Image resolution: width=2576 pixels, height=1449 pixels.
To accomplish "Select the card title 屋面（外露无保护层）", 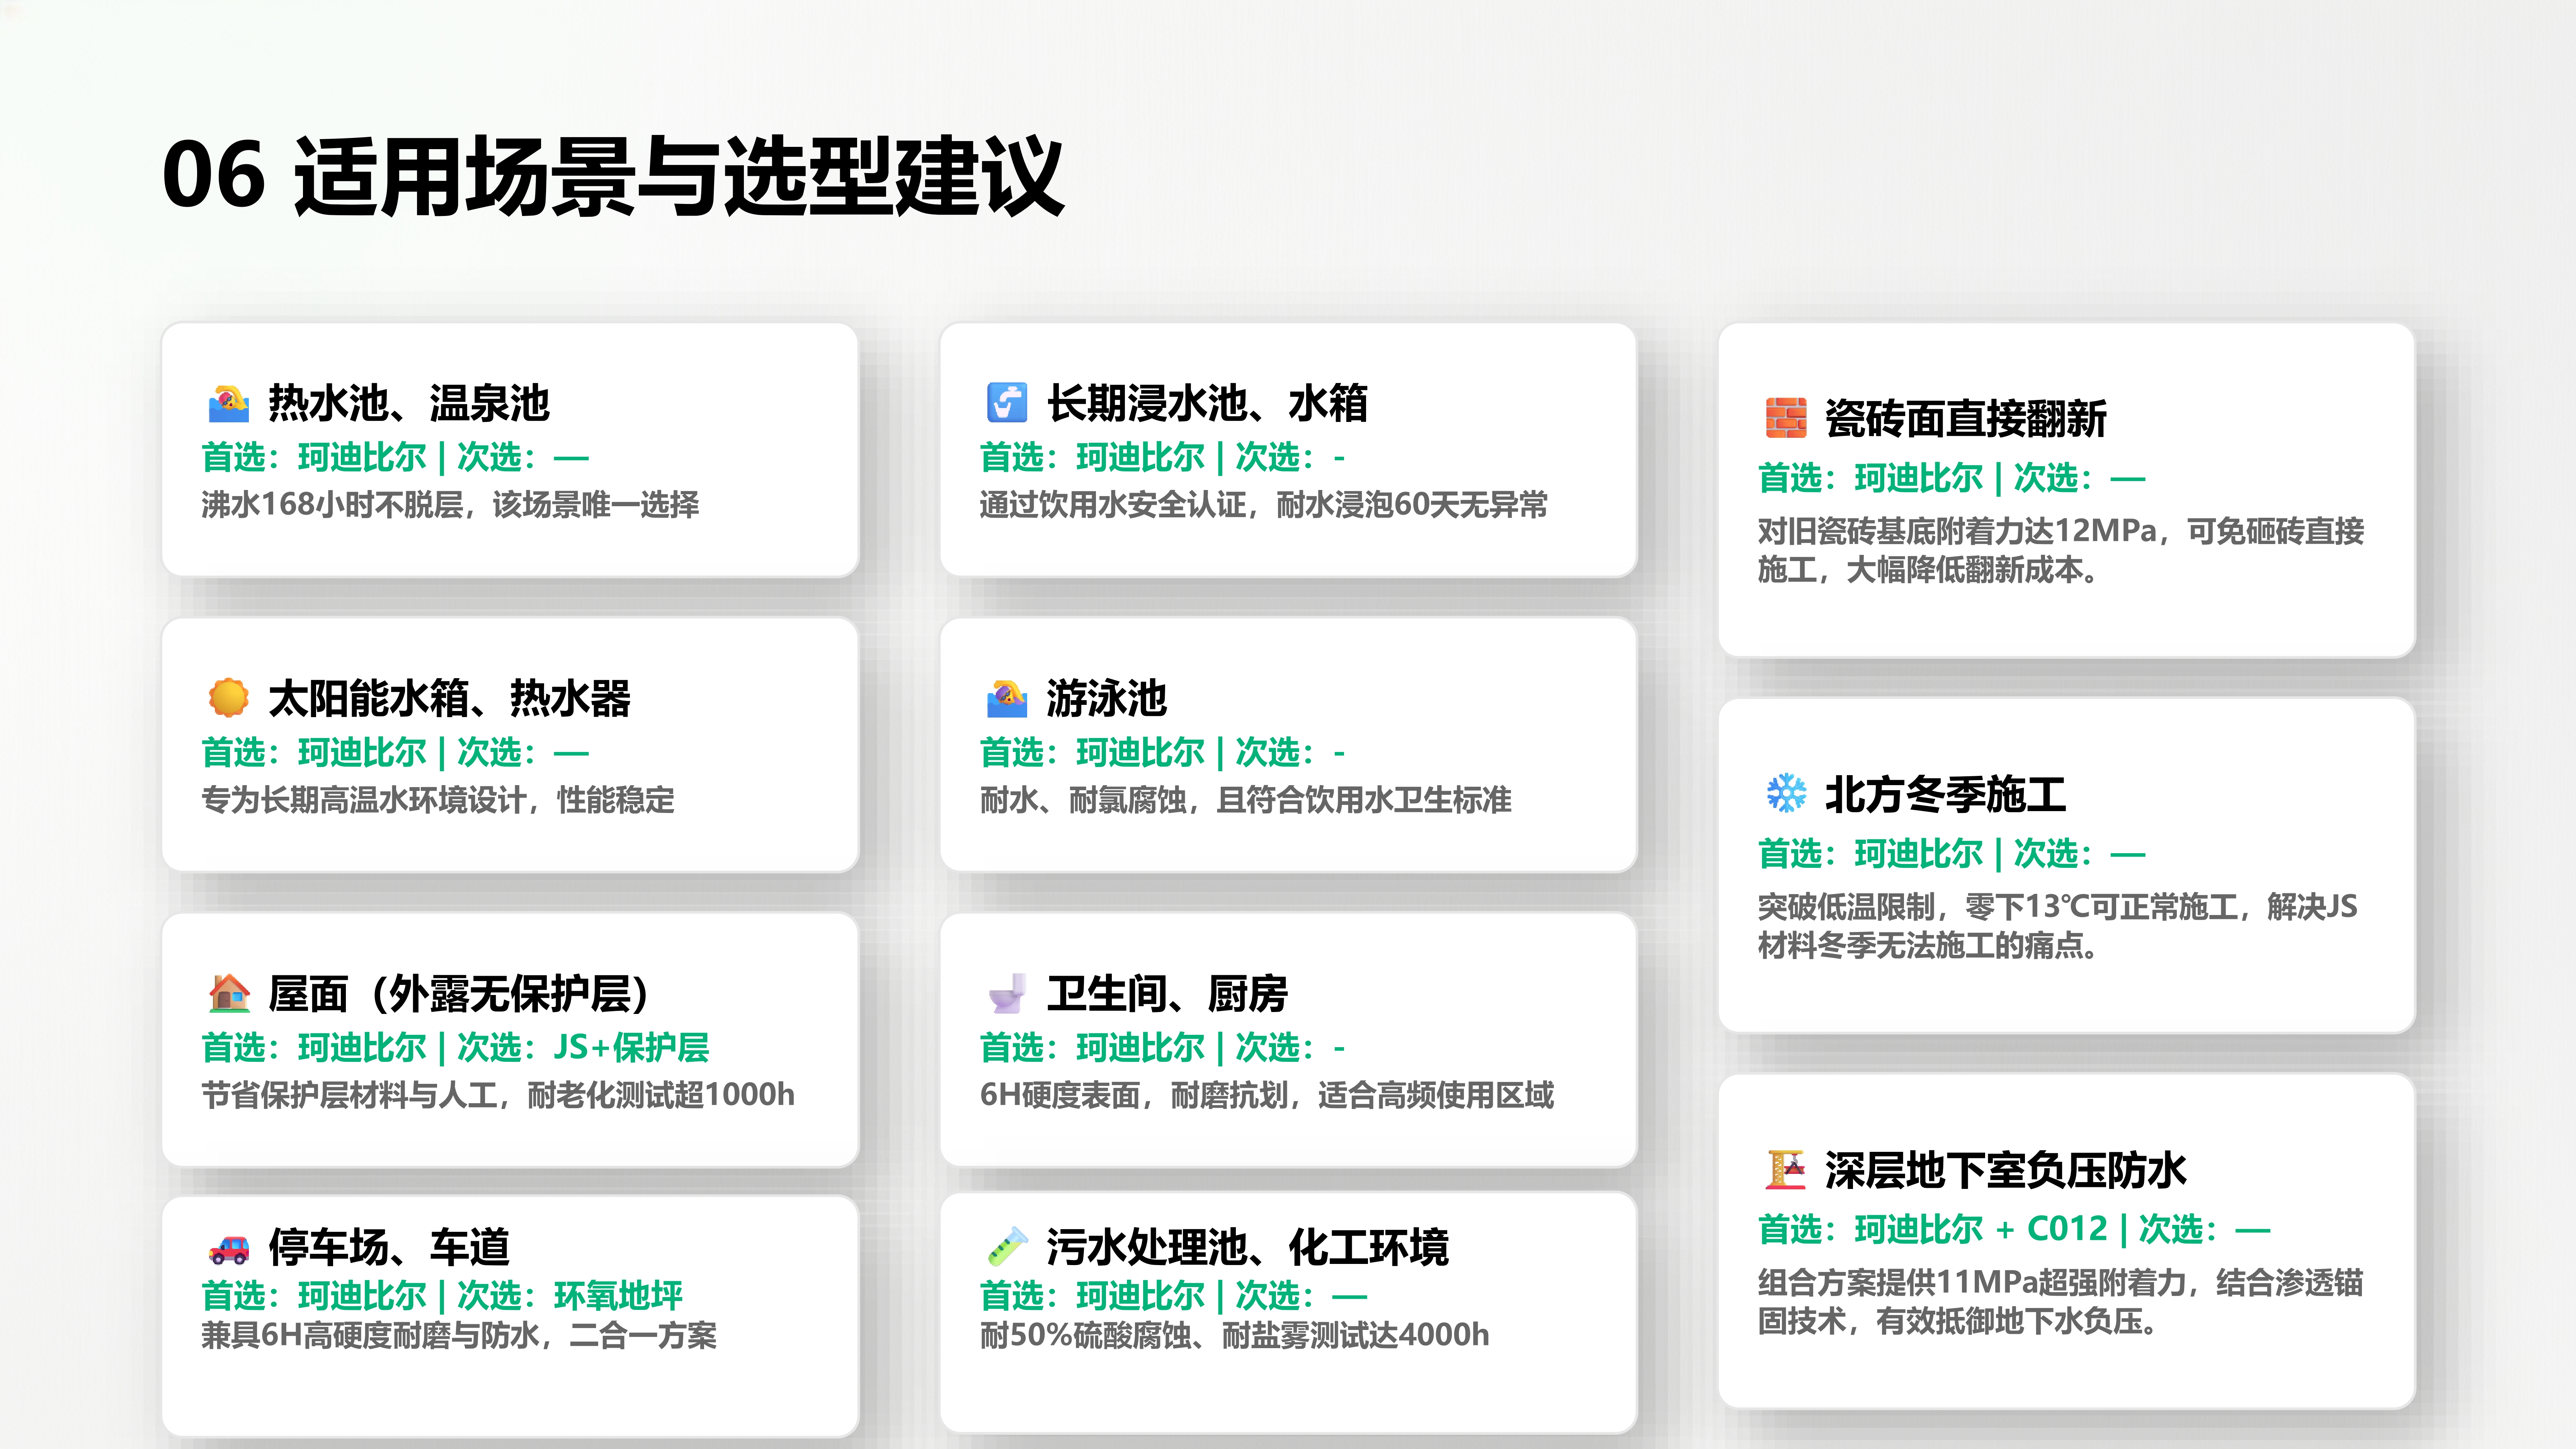I will point(459,993).
